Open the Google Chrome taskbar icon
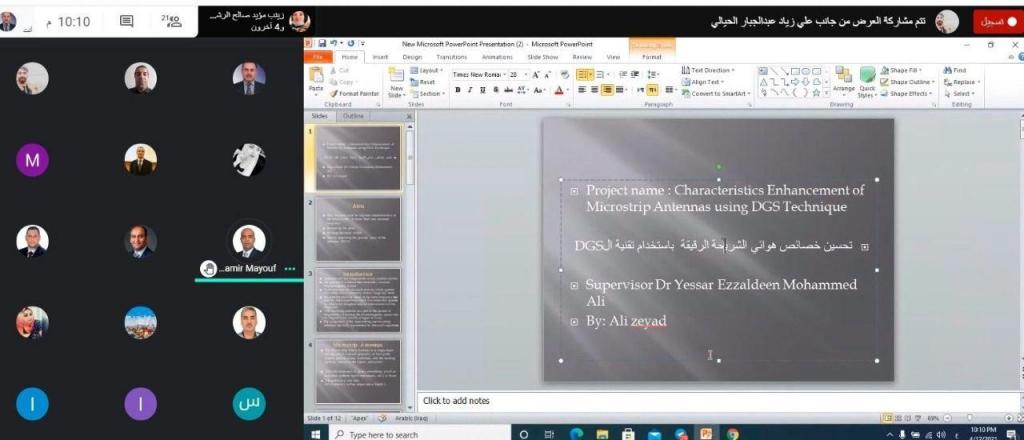1024x440 pixels. click(x=733, y=434)
